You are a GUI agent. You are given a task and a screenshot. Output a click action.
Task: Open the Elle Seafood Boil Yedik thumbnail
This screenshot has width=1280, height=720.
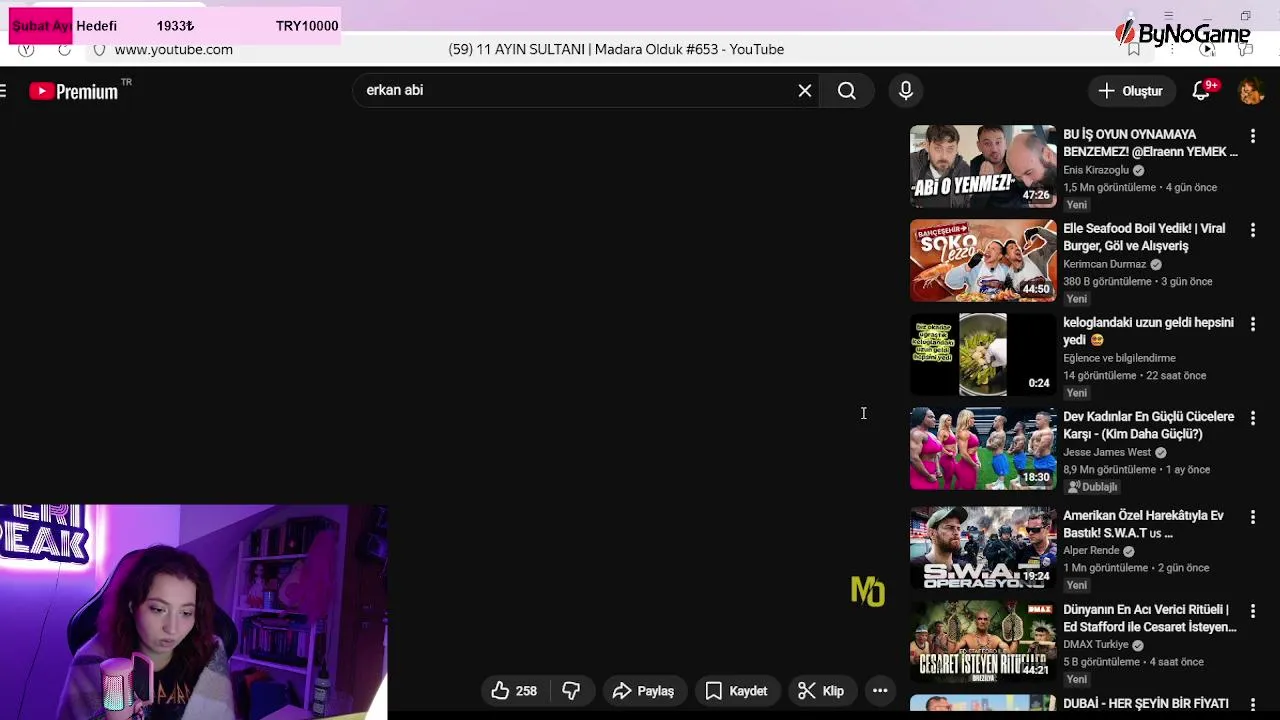click(983, 260)
